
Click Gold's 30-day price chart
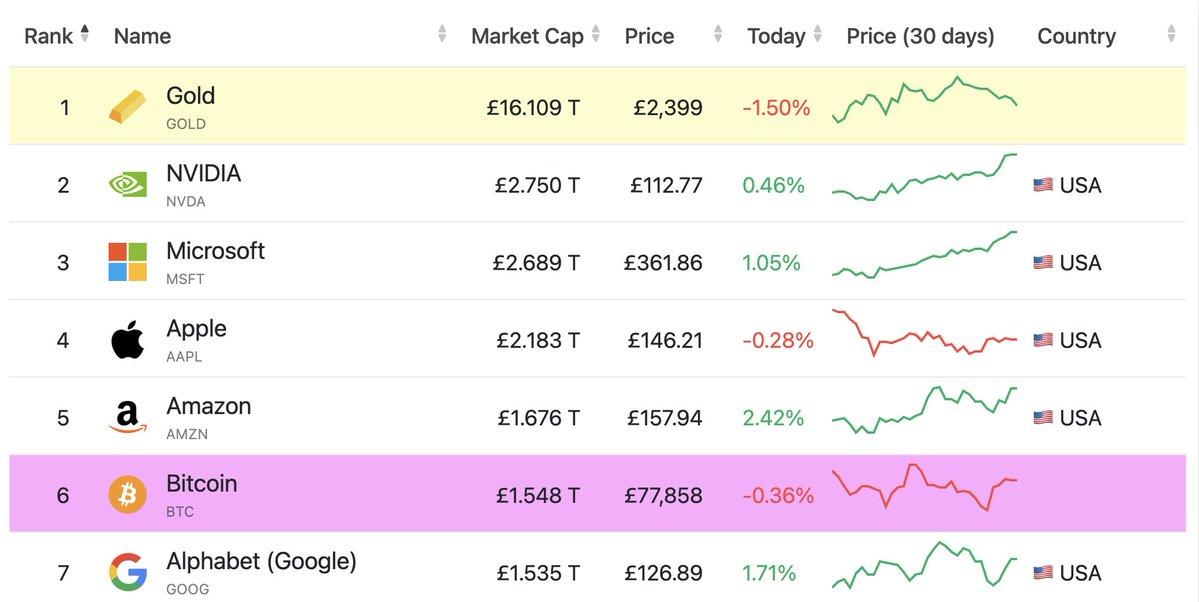924,100
